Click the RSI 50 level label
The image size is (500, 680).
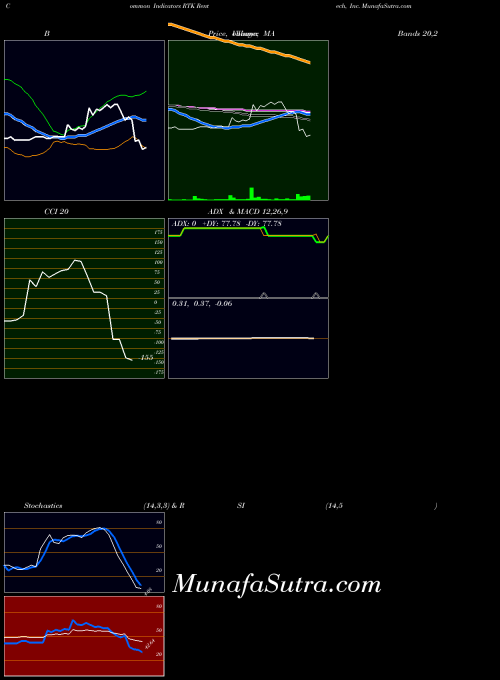(159, 630)
